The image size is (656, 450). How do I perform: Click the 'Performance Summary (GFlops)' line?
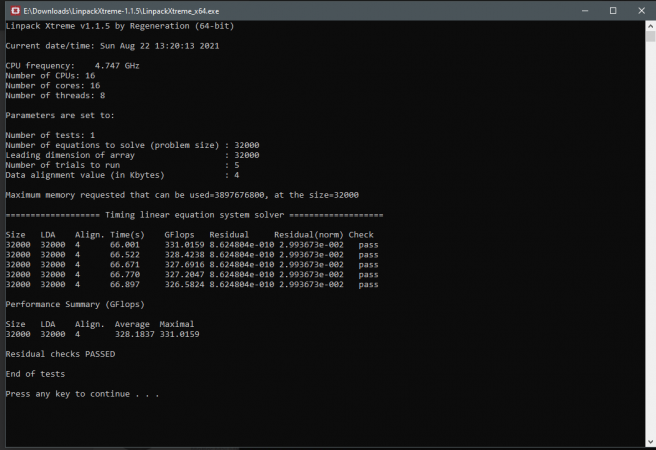[x=75, y=304]
